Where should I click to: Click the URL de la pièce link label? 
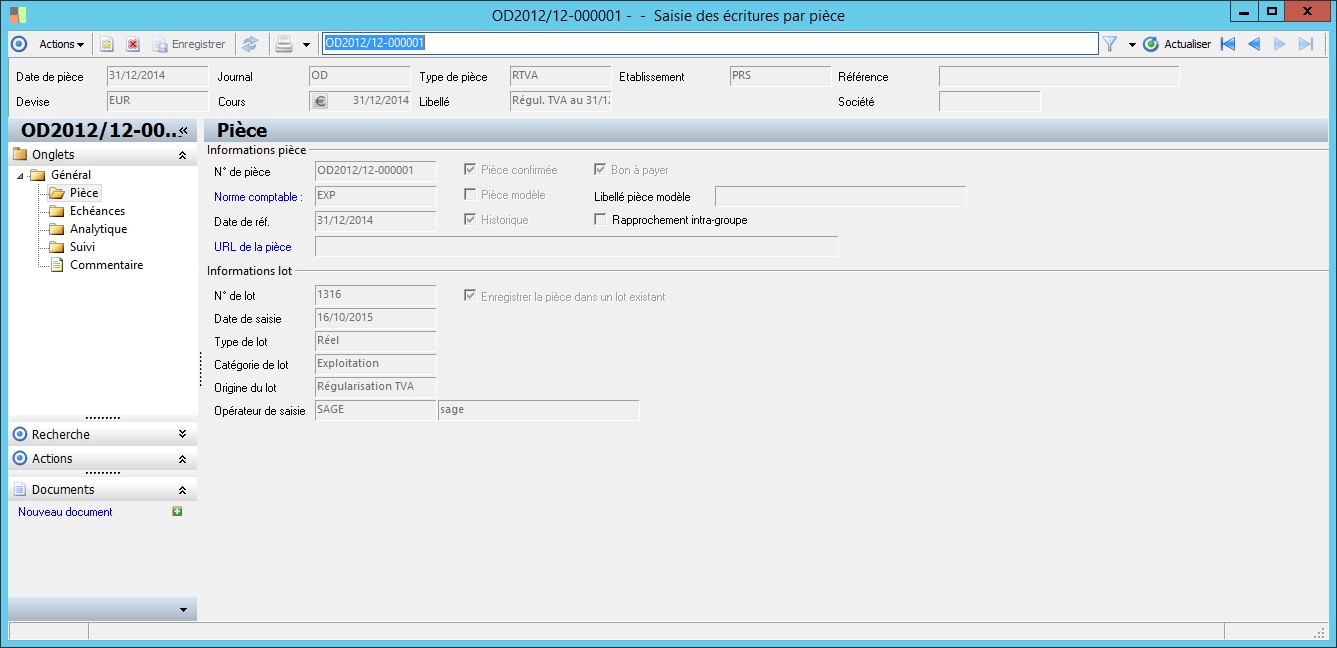pyautogui.click(x=253, y=247)
